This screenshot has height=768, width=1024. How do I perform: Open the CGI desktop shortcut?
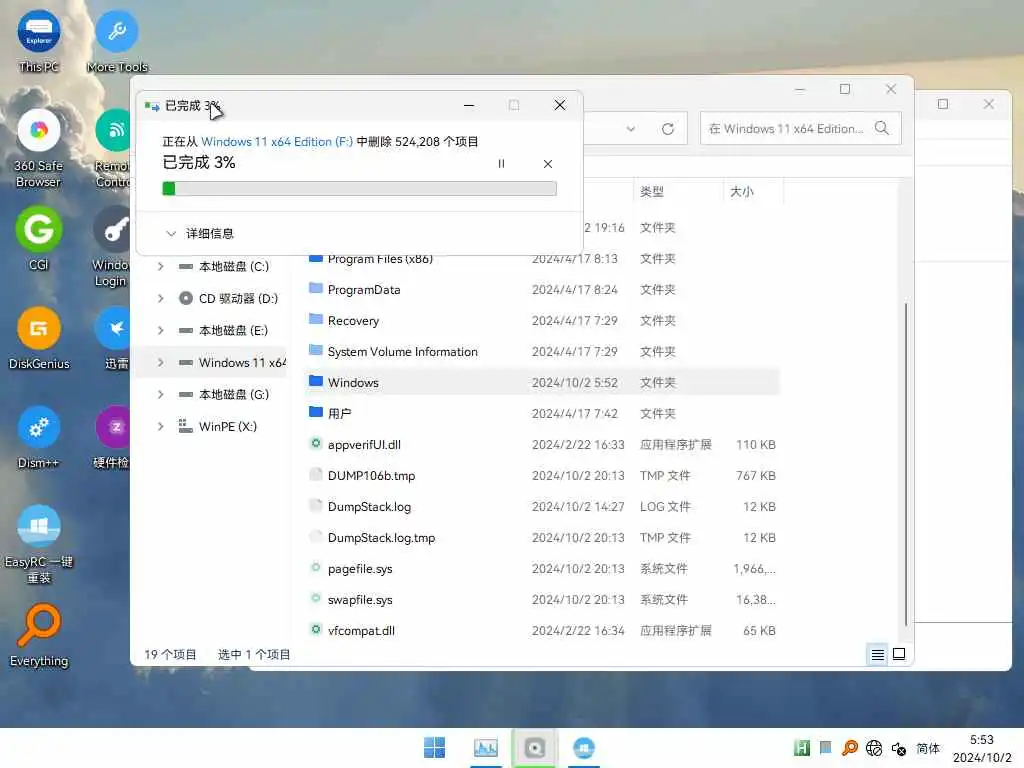tap(39, 238)
